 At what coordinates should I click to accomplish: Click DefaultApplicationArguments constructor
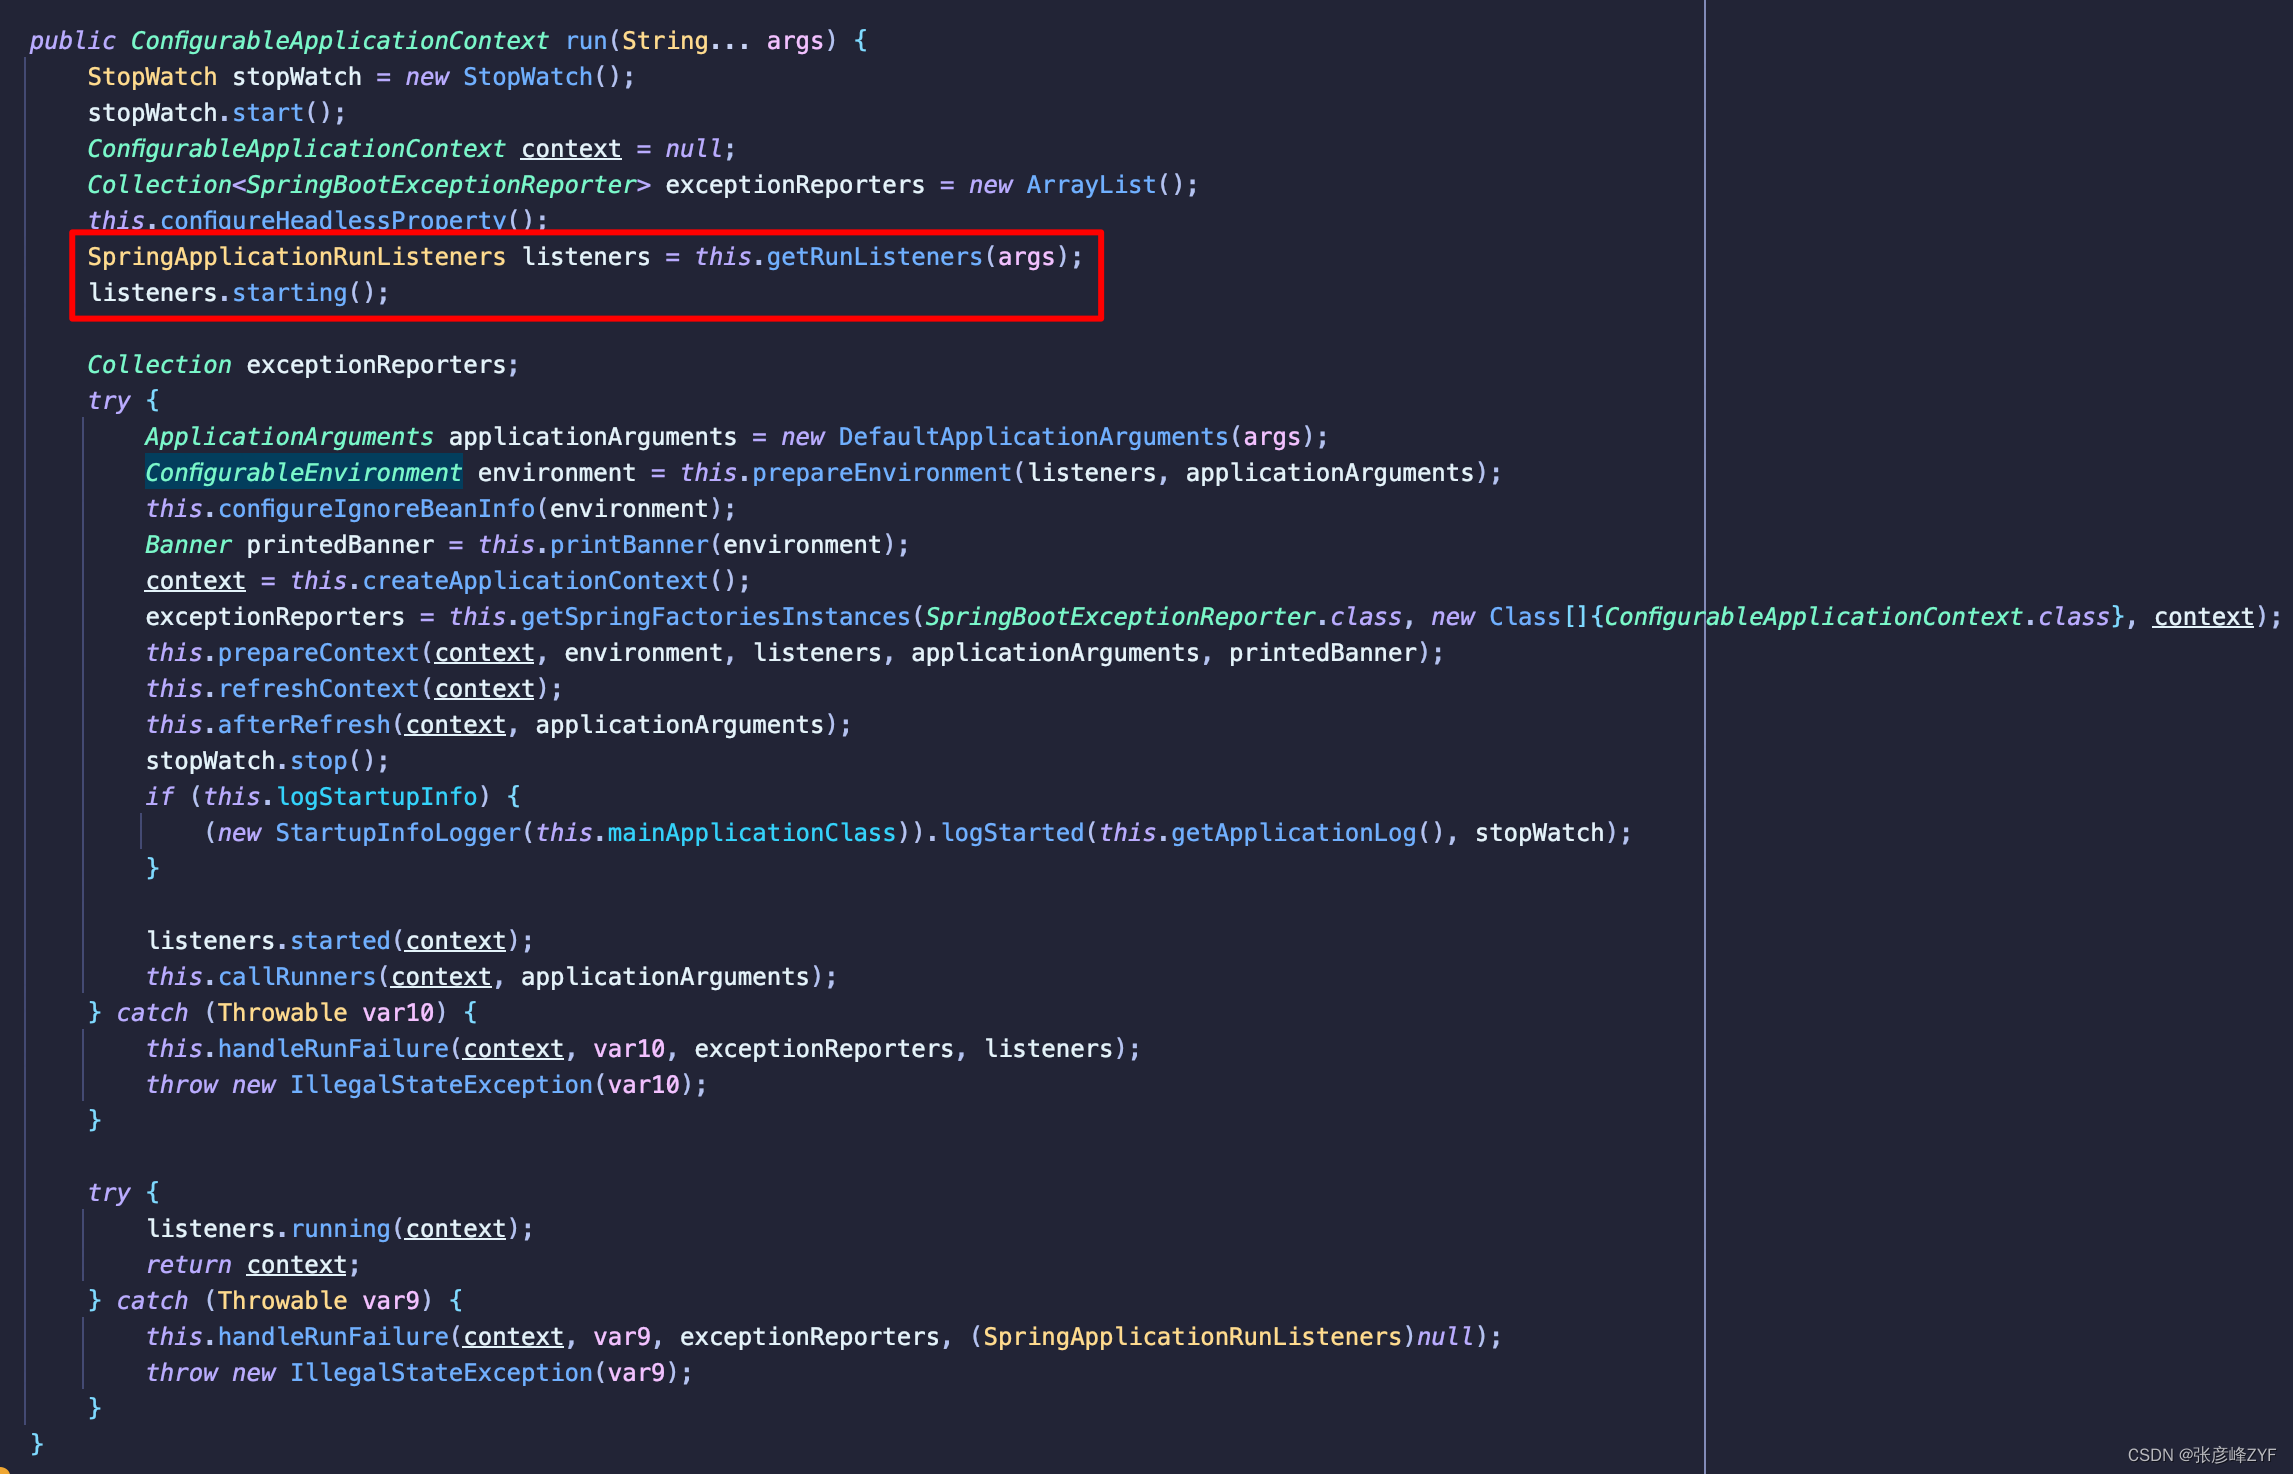click(1033, 437)
